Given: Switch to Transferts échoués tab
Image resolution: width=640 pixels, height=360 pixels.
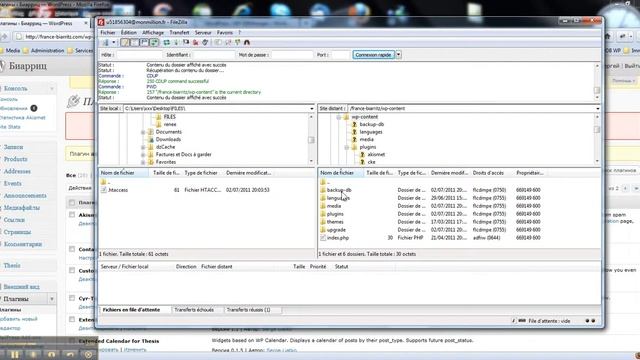Looking at the screenshot, I should [x=194, y=310].
